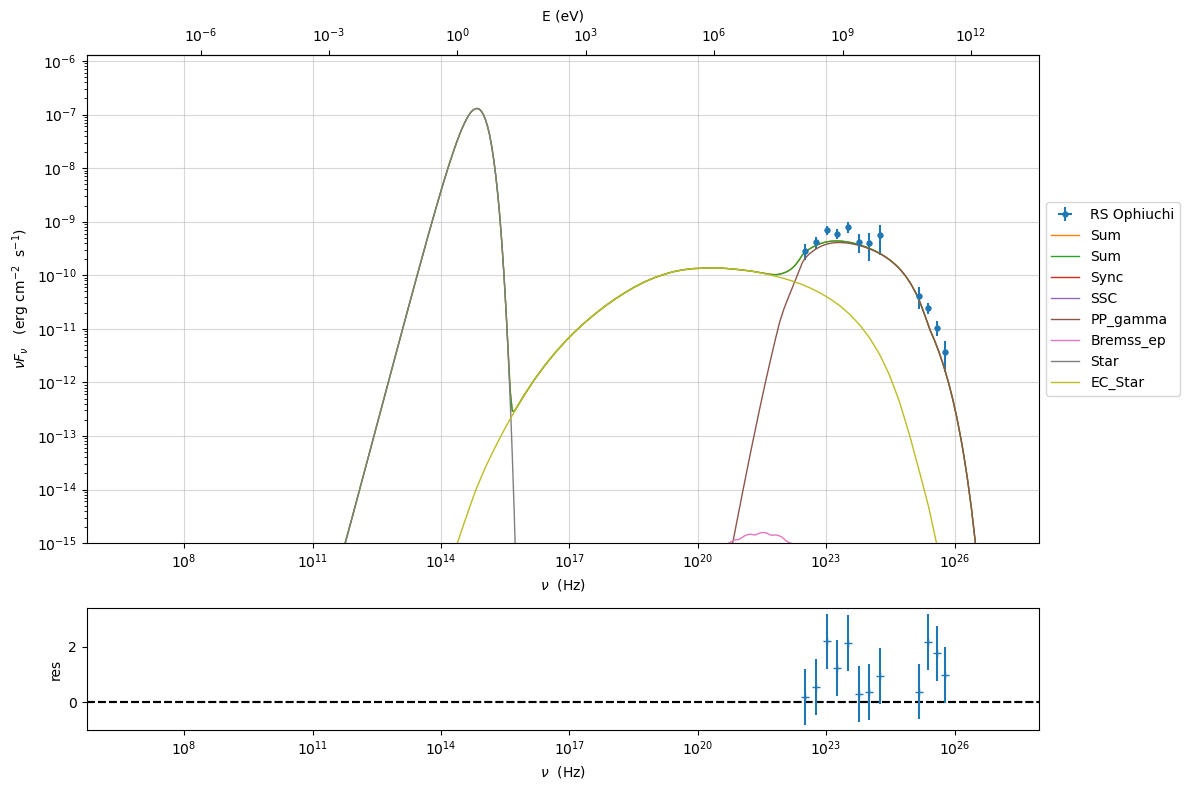This screenshot has width=1190, height=790.
Task: Click the 10^-6 tick on the top energy axis
Action: 200,37
